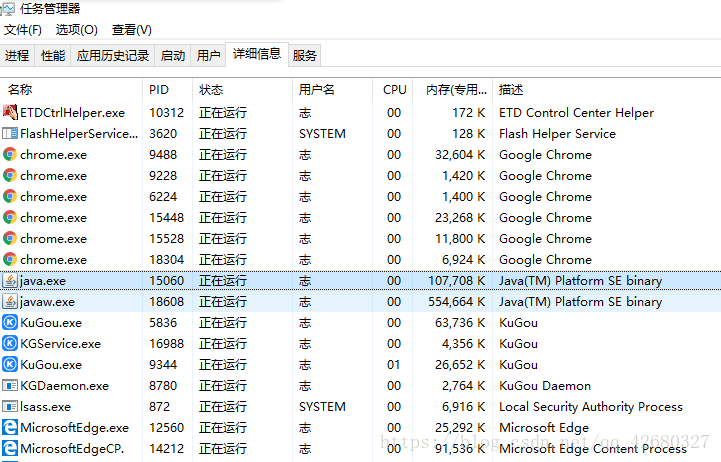
Task: Click the KGService.exe KuGou icon
Action: (x=10, y=343)
